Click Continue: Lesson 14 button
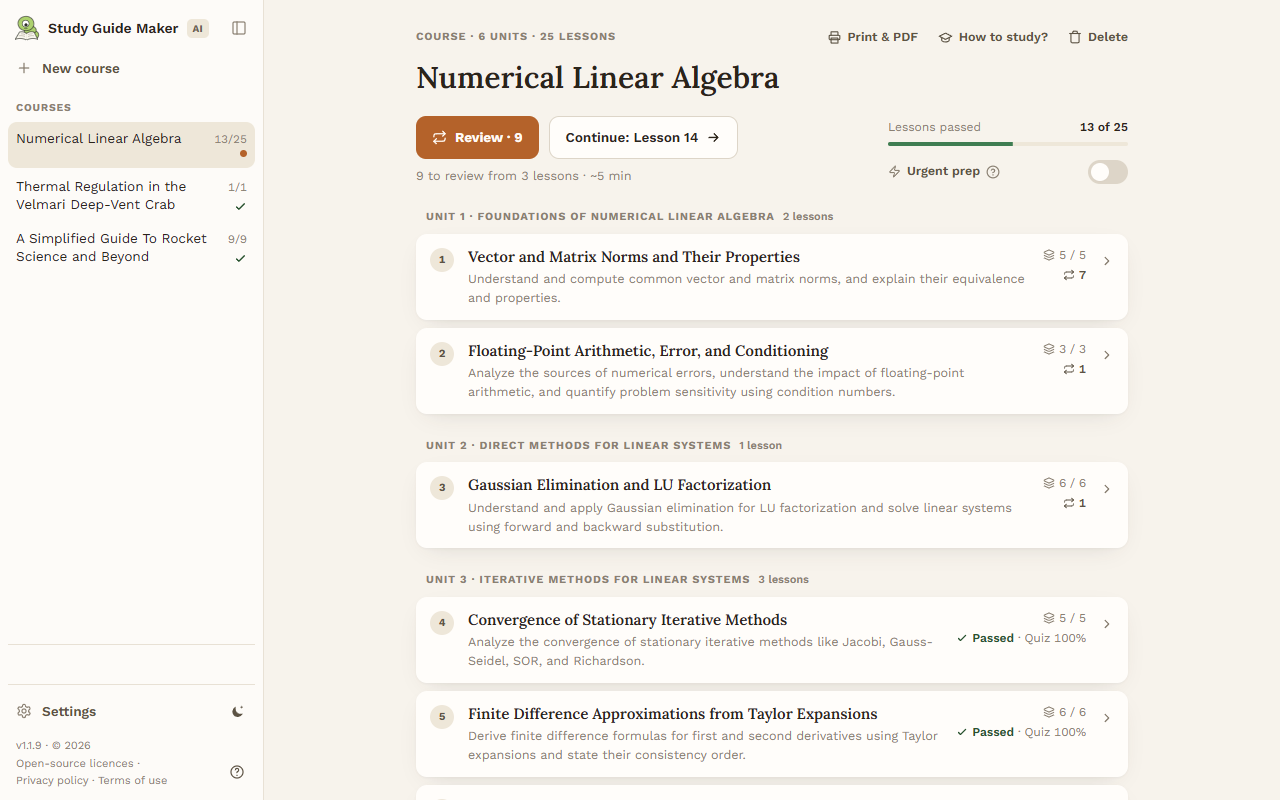 point(643,138)
